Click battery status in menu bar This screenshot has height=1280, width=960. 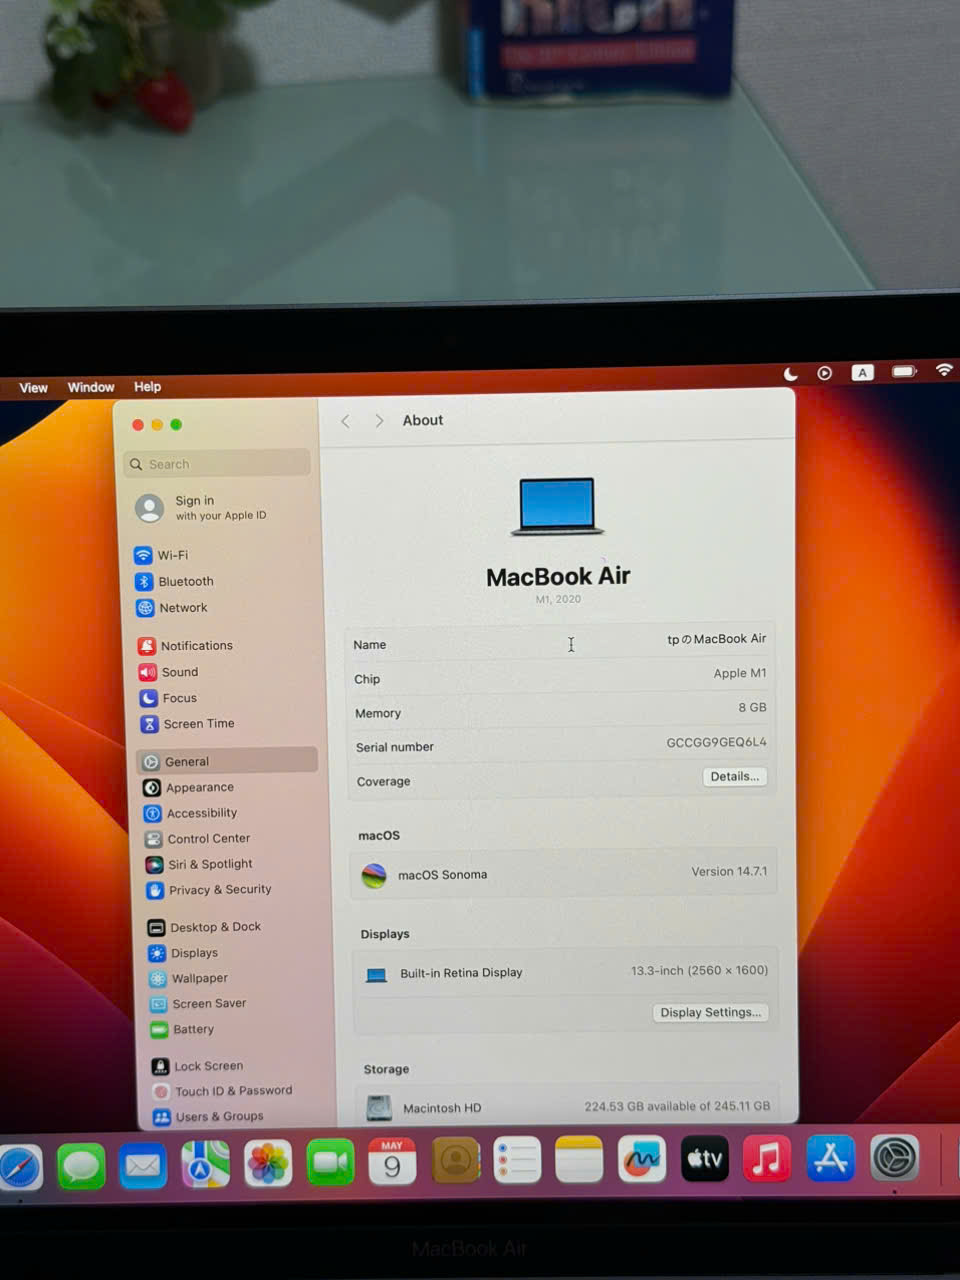904,371
